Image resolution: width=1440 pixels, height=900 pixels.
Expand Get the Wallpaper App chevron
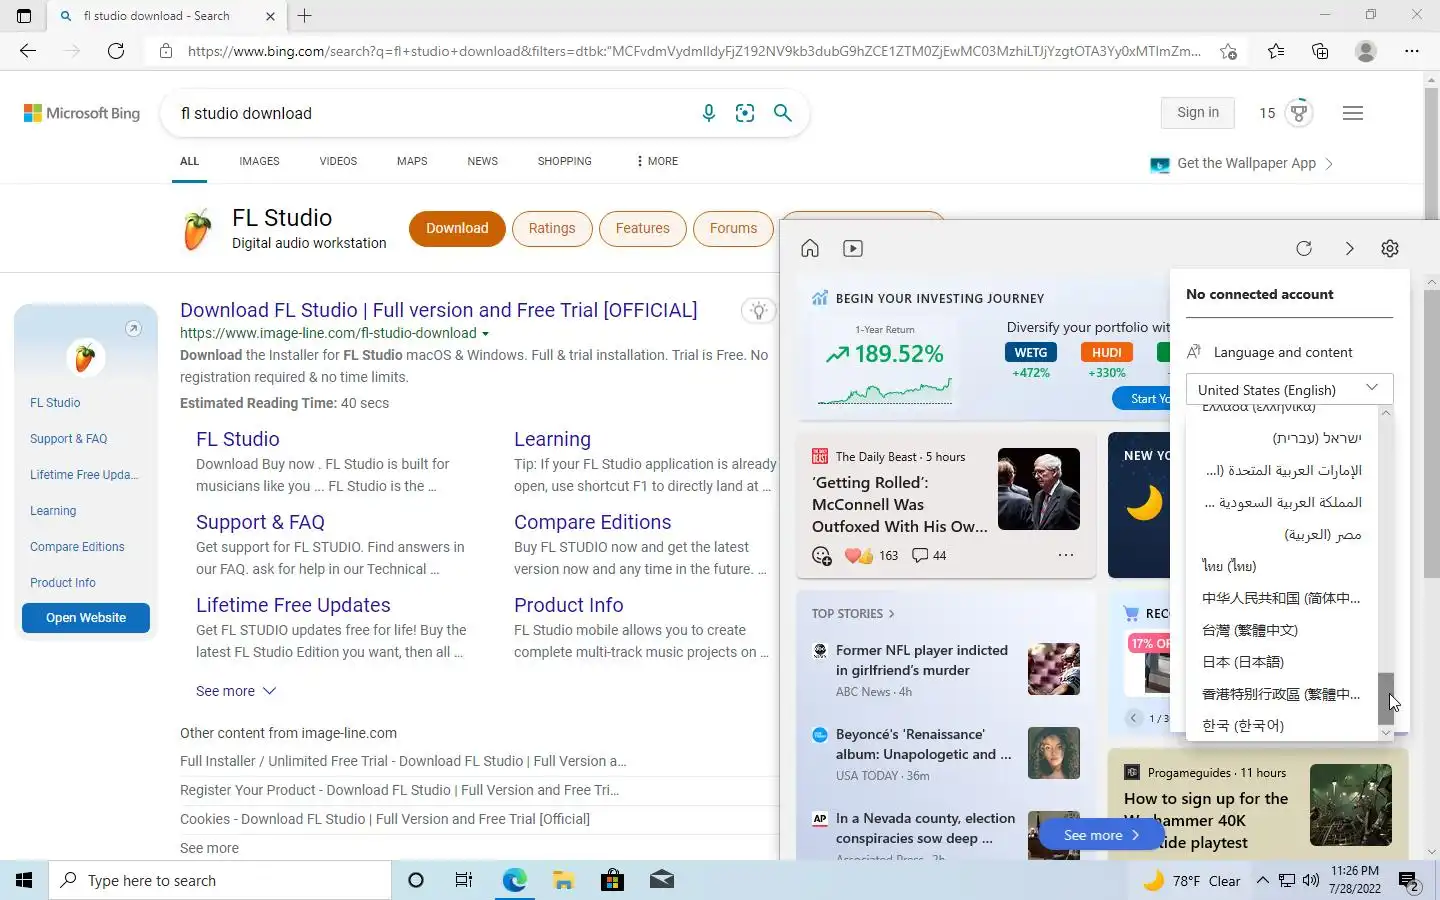pos(1329,164)
